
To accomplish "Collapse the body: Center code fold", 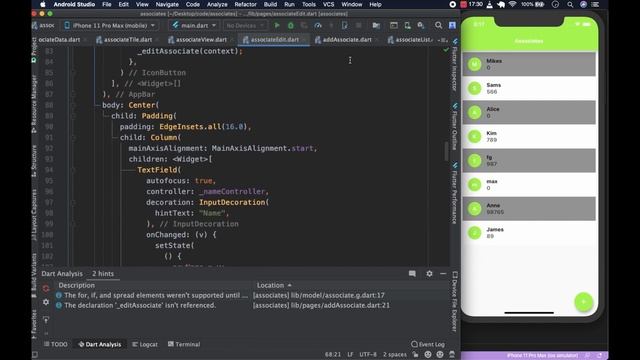I will click(x=74, y=105).
